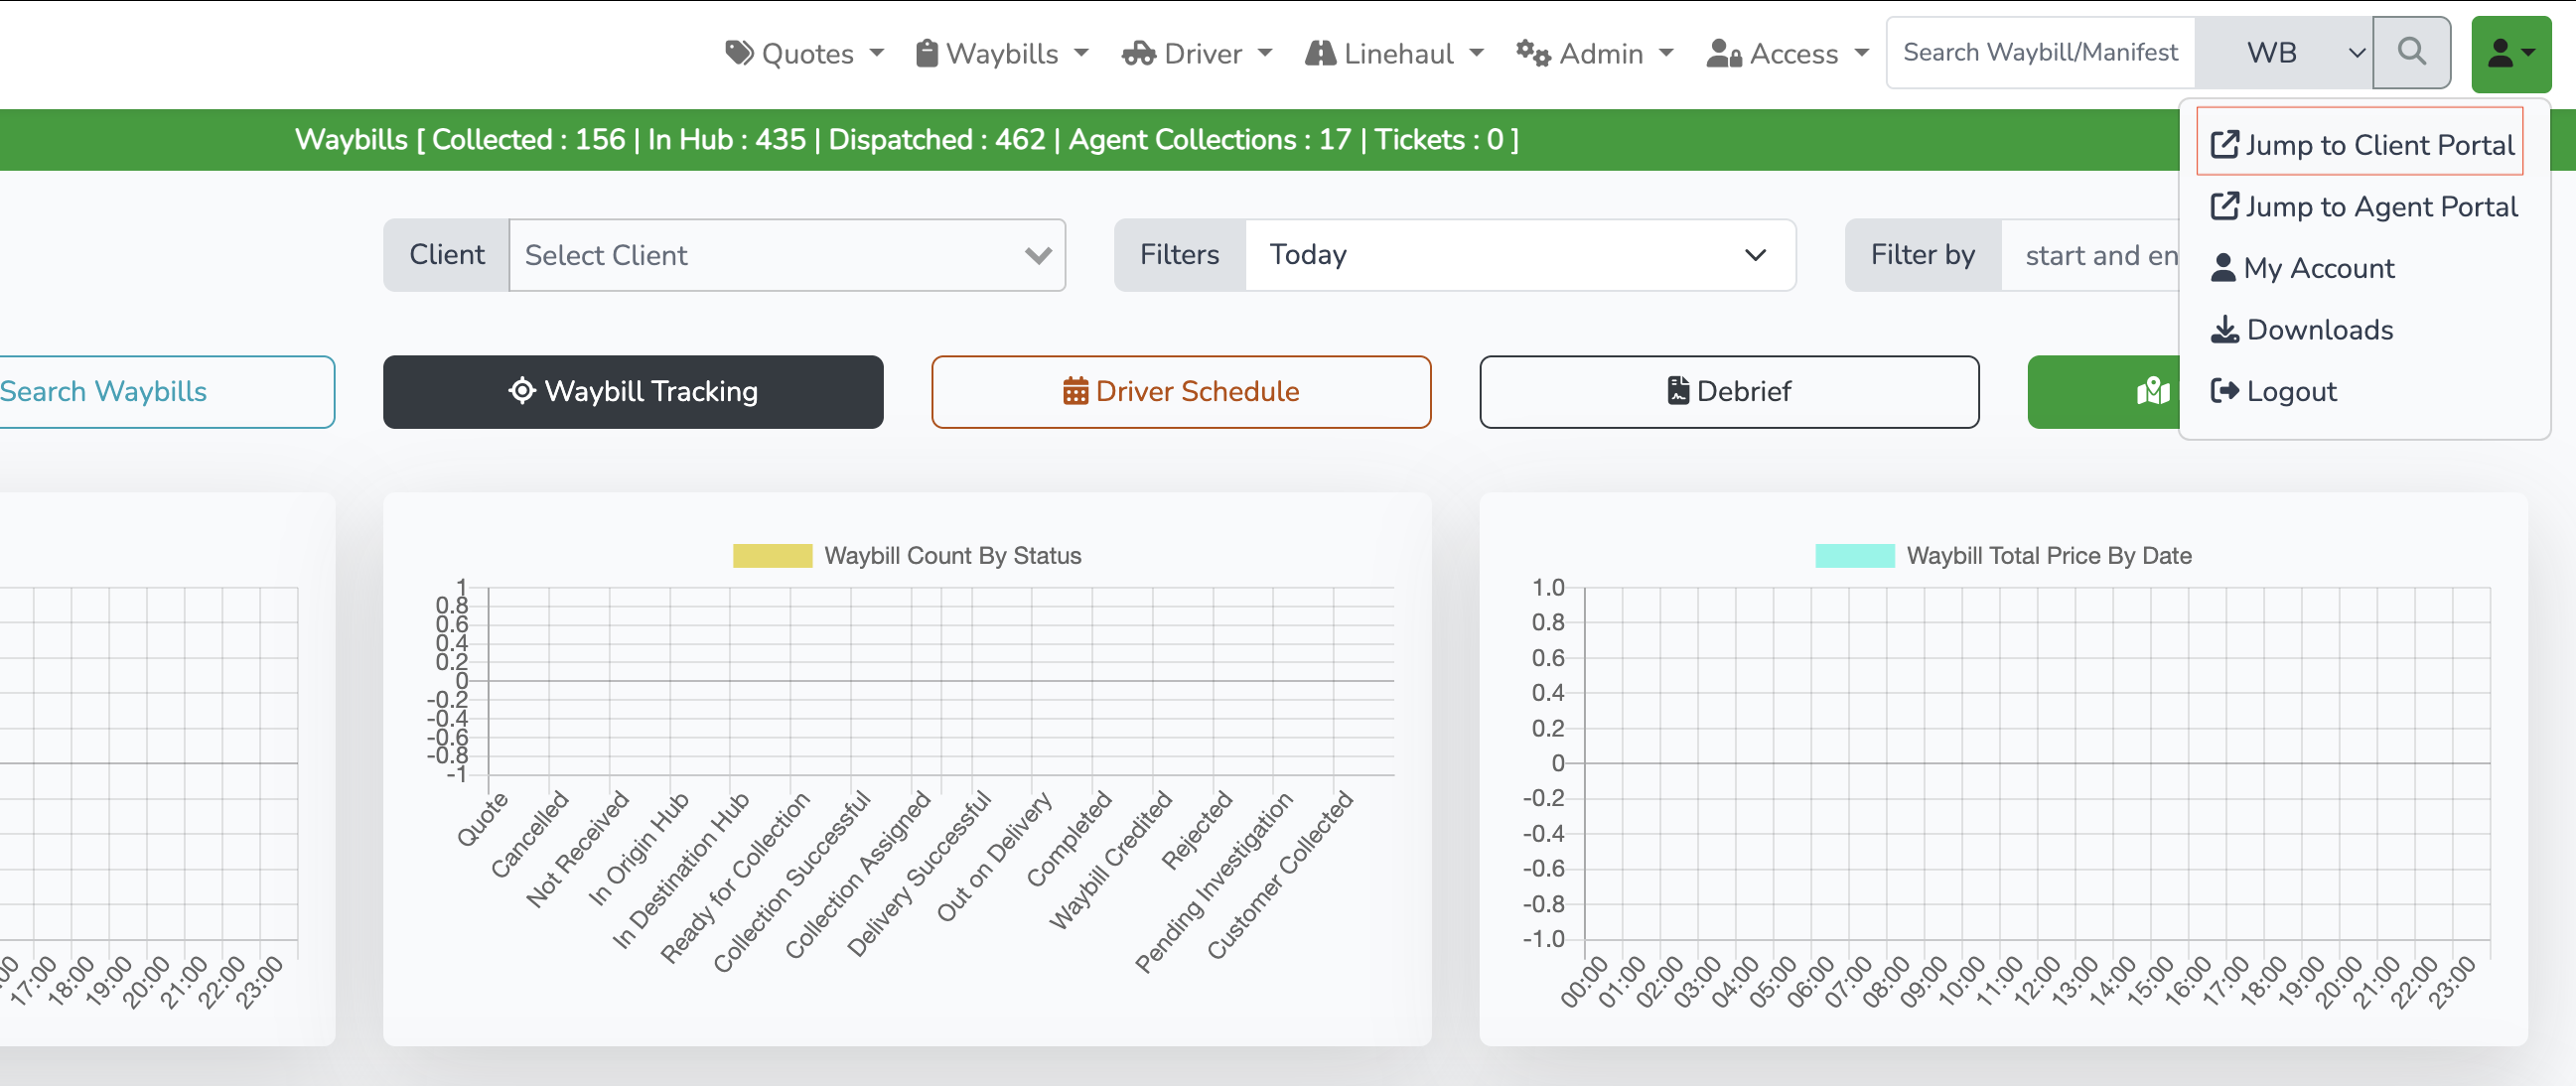Click the Access user-lock icon
2576x1086 pixels.
pos(1723,54)
